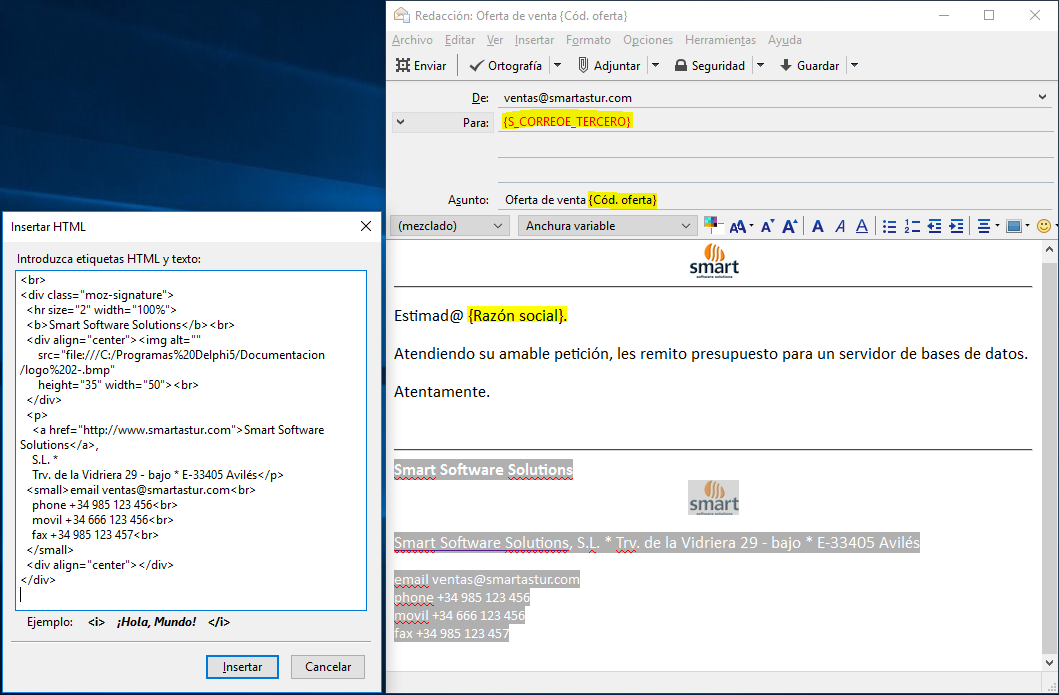The image size is (1059, 695).
Task: Click in the HTML code text area
Action: (x=191, y=440)
